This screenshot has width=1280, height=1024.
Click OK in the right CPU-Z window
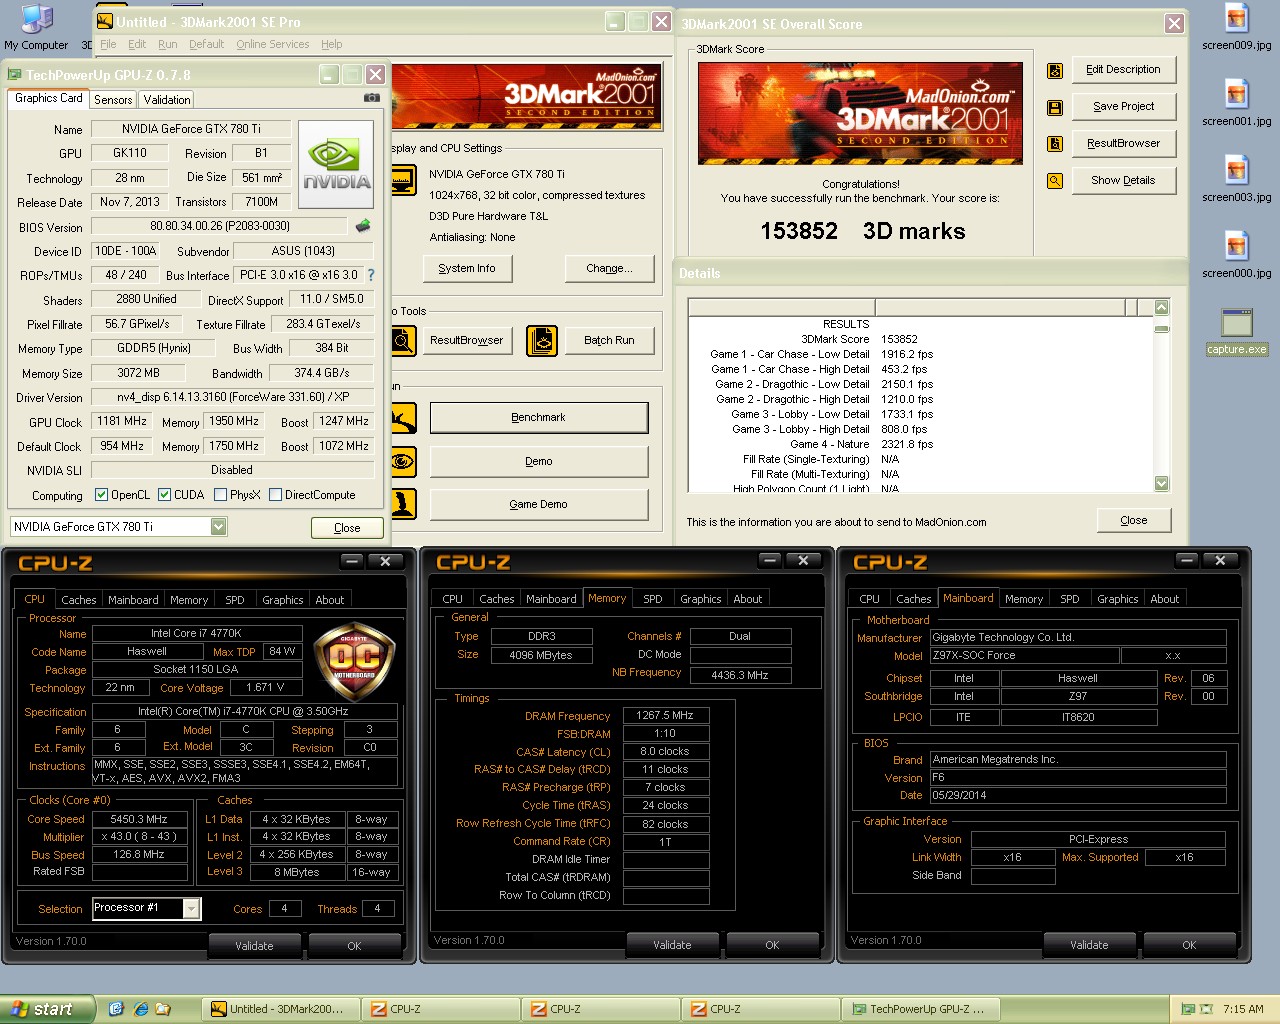pyautogui.click(x=1189, y=945)
